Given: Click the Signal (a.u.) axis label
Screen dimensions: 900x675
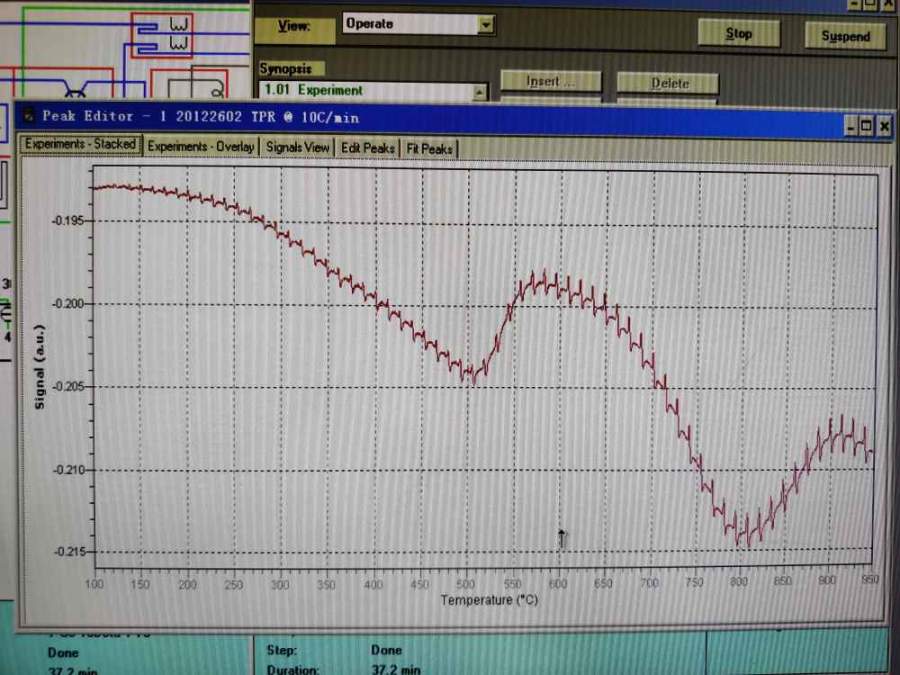Looking at the screenshot, I should click(x=41, y=367).
